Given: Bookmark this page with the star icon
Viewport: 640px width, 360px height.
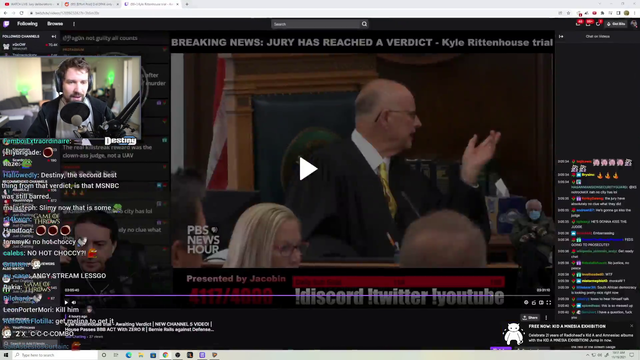Looking at the screenshot, I should [568, 13].
